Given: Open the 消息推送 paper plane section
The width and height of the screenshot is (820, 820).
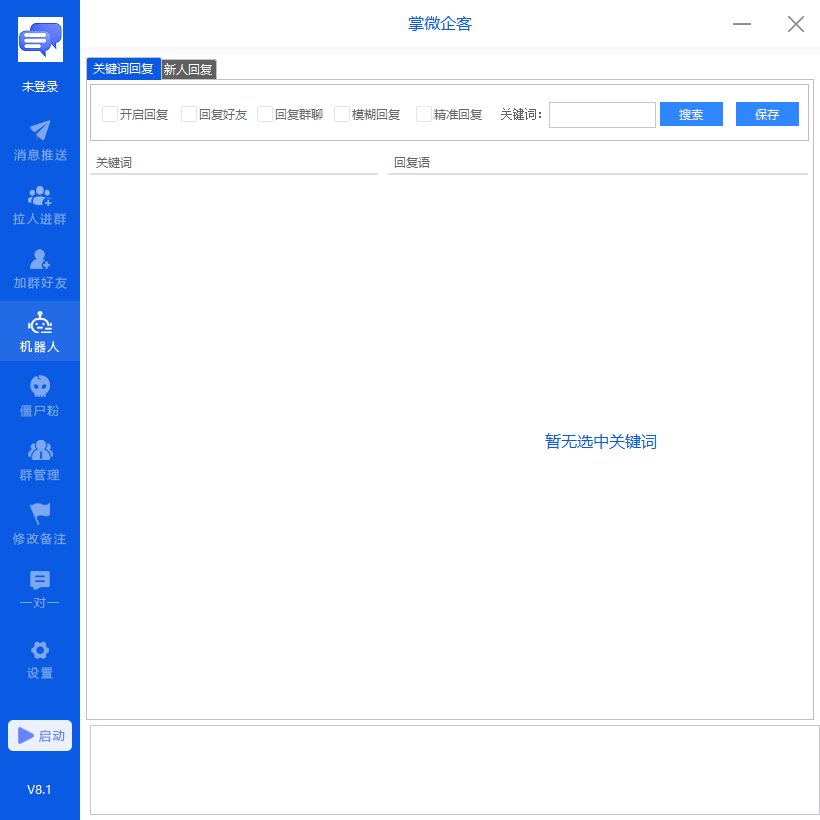Looking at the screenshot, I should 40,141.
